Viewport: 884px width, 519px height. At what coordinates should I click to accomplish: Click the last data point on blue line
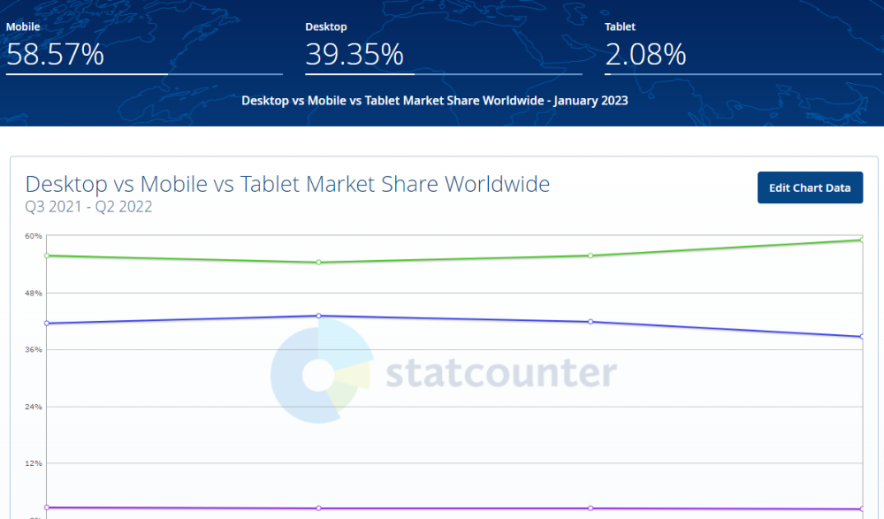(x=861, y=337)
